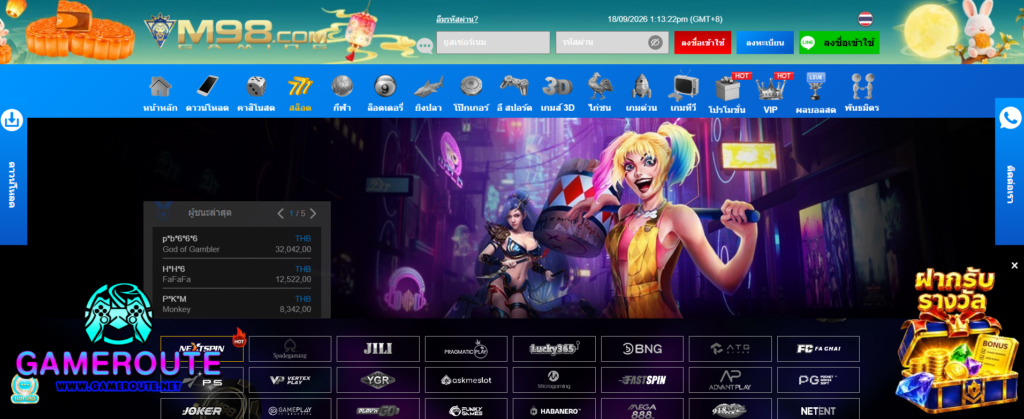The height and width of the screenshot is (419, 1024).
Task: Select the YGR provider tile
Action: tap(378, 380)
